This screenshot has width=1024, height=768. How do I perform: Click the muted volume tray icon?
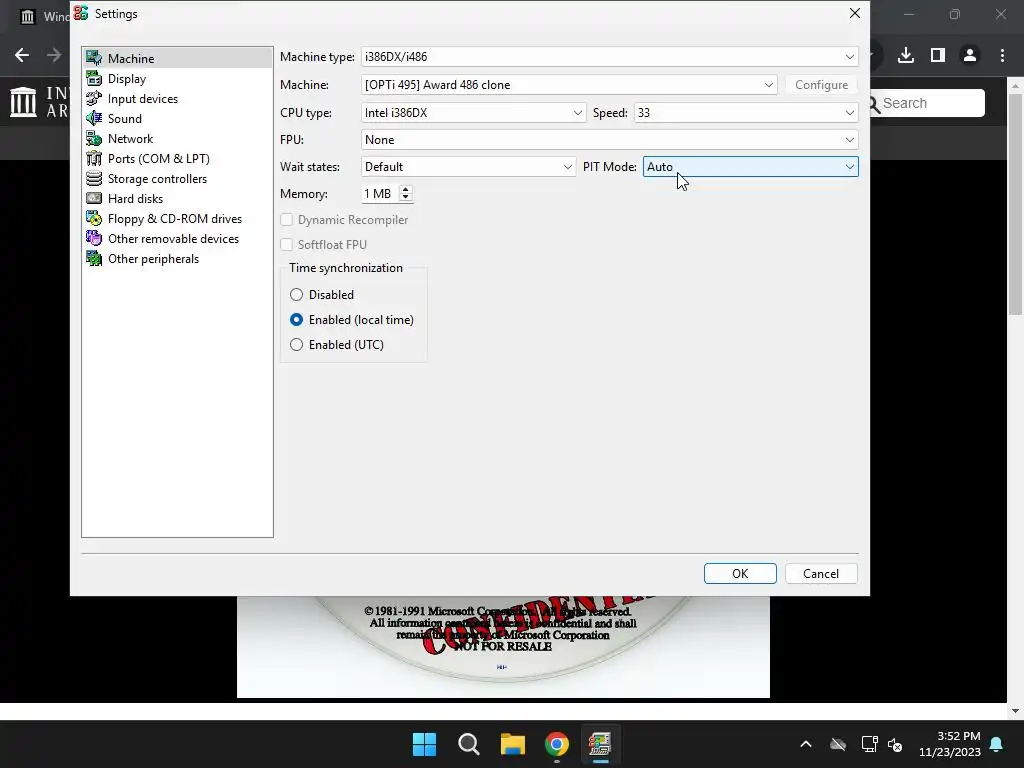[895, 744]
